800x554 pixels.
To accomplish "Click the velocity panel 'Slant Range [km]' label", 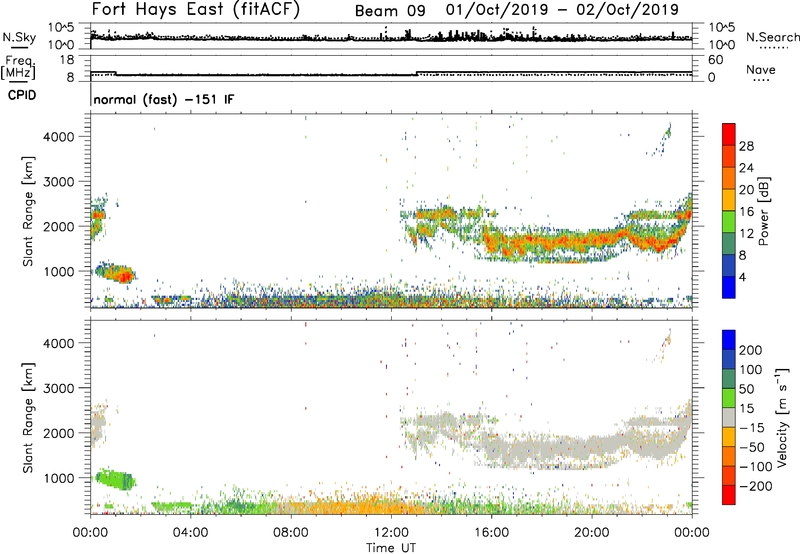I will coord(28,417).
